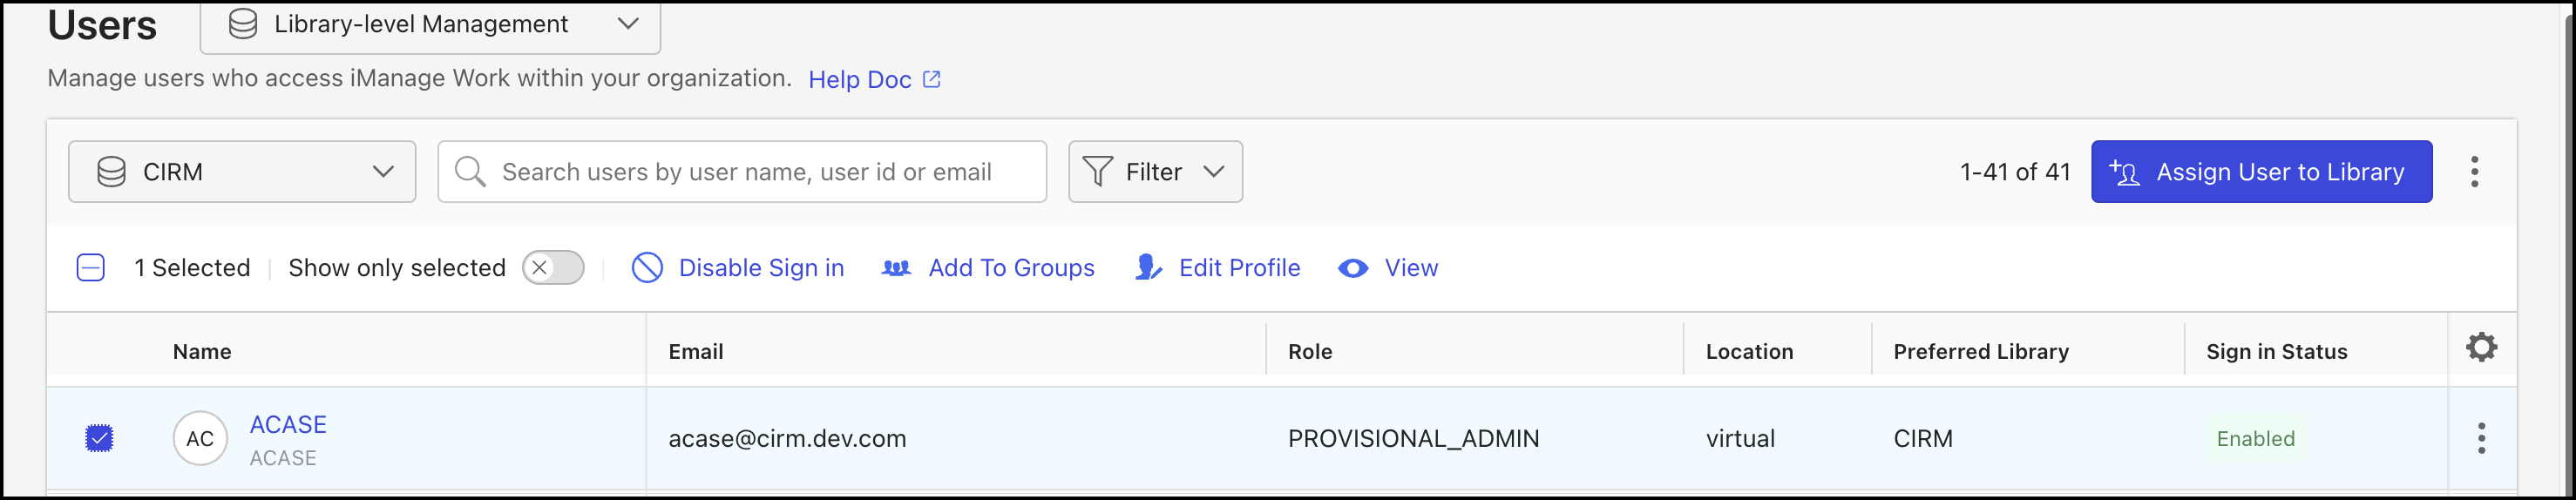Click the Sign in Status column header
Viewport: 2576px width, 500px height.
[2276, 352]
